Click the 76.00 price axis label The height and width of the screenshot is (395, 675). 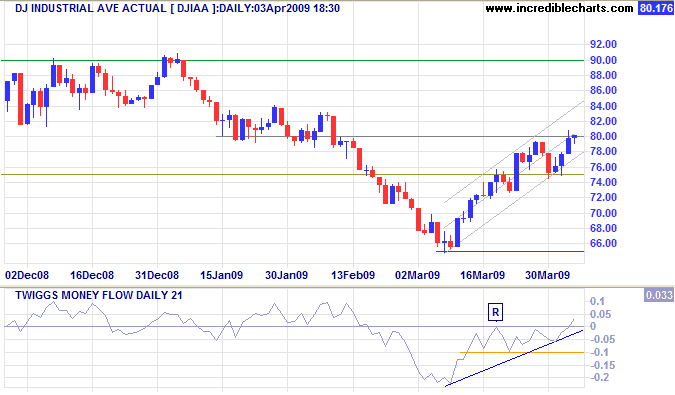[604, 167]
